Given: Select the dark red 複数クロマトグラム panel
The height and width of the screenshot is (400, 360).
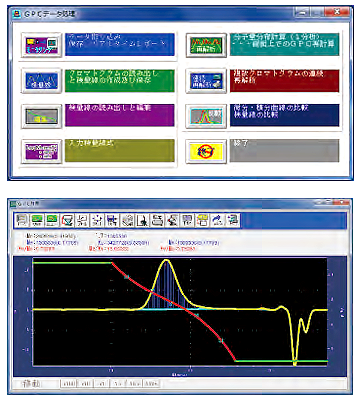Looking at the screenshot, I should click(284, 80).
